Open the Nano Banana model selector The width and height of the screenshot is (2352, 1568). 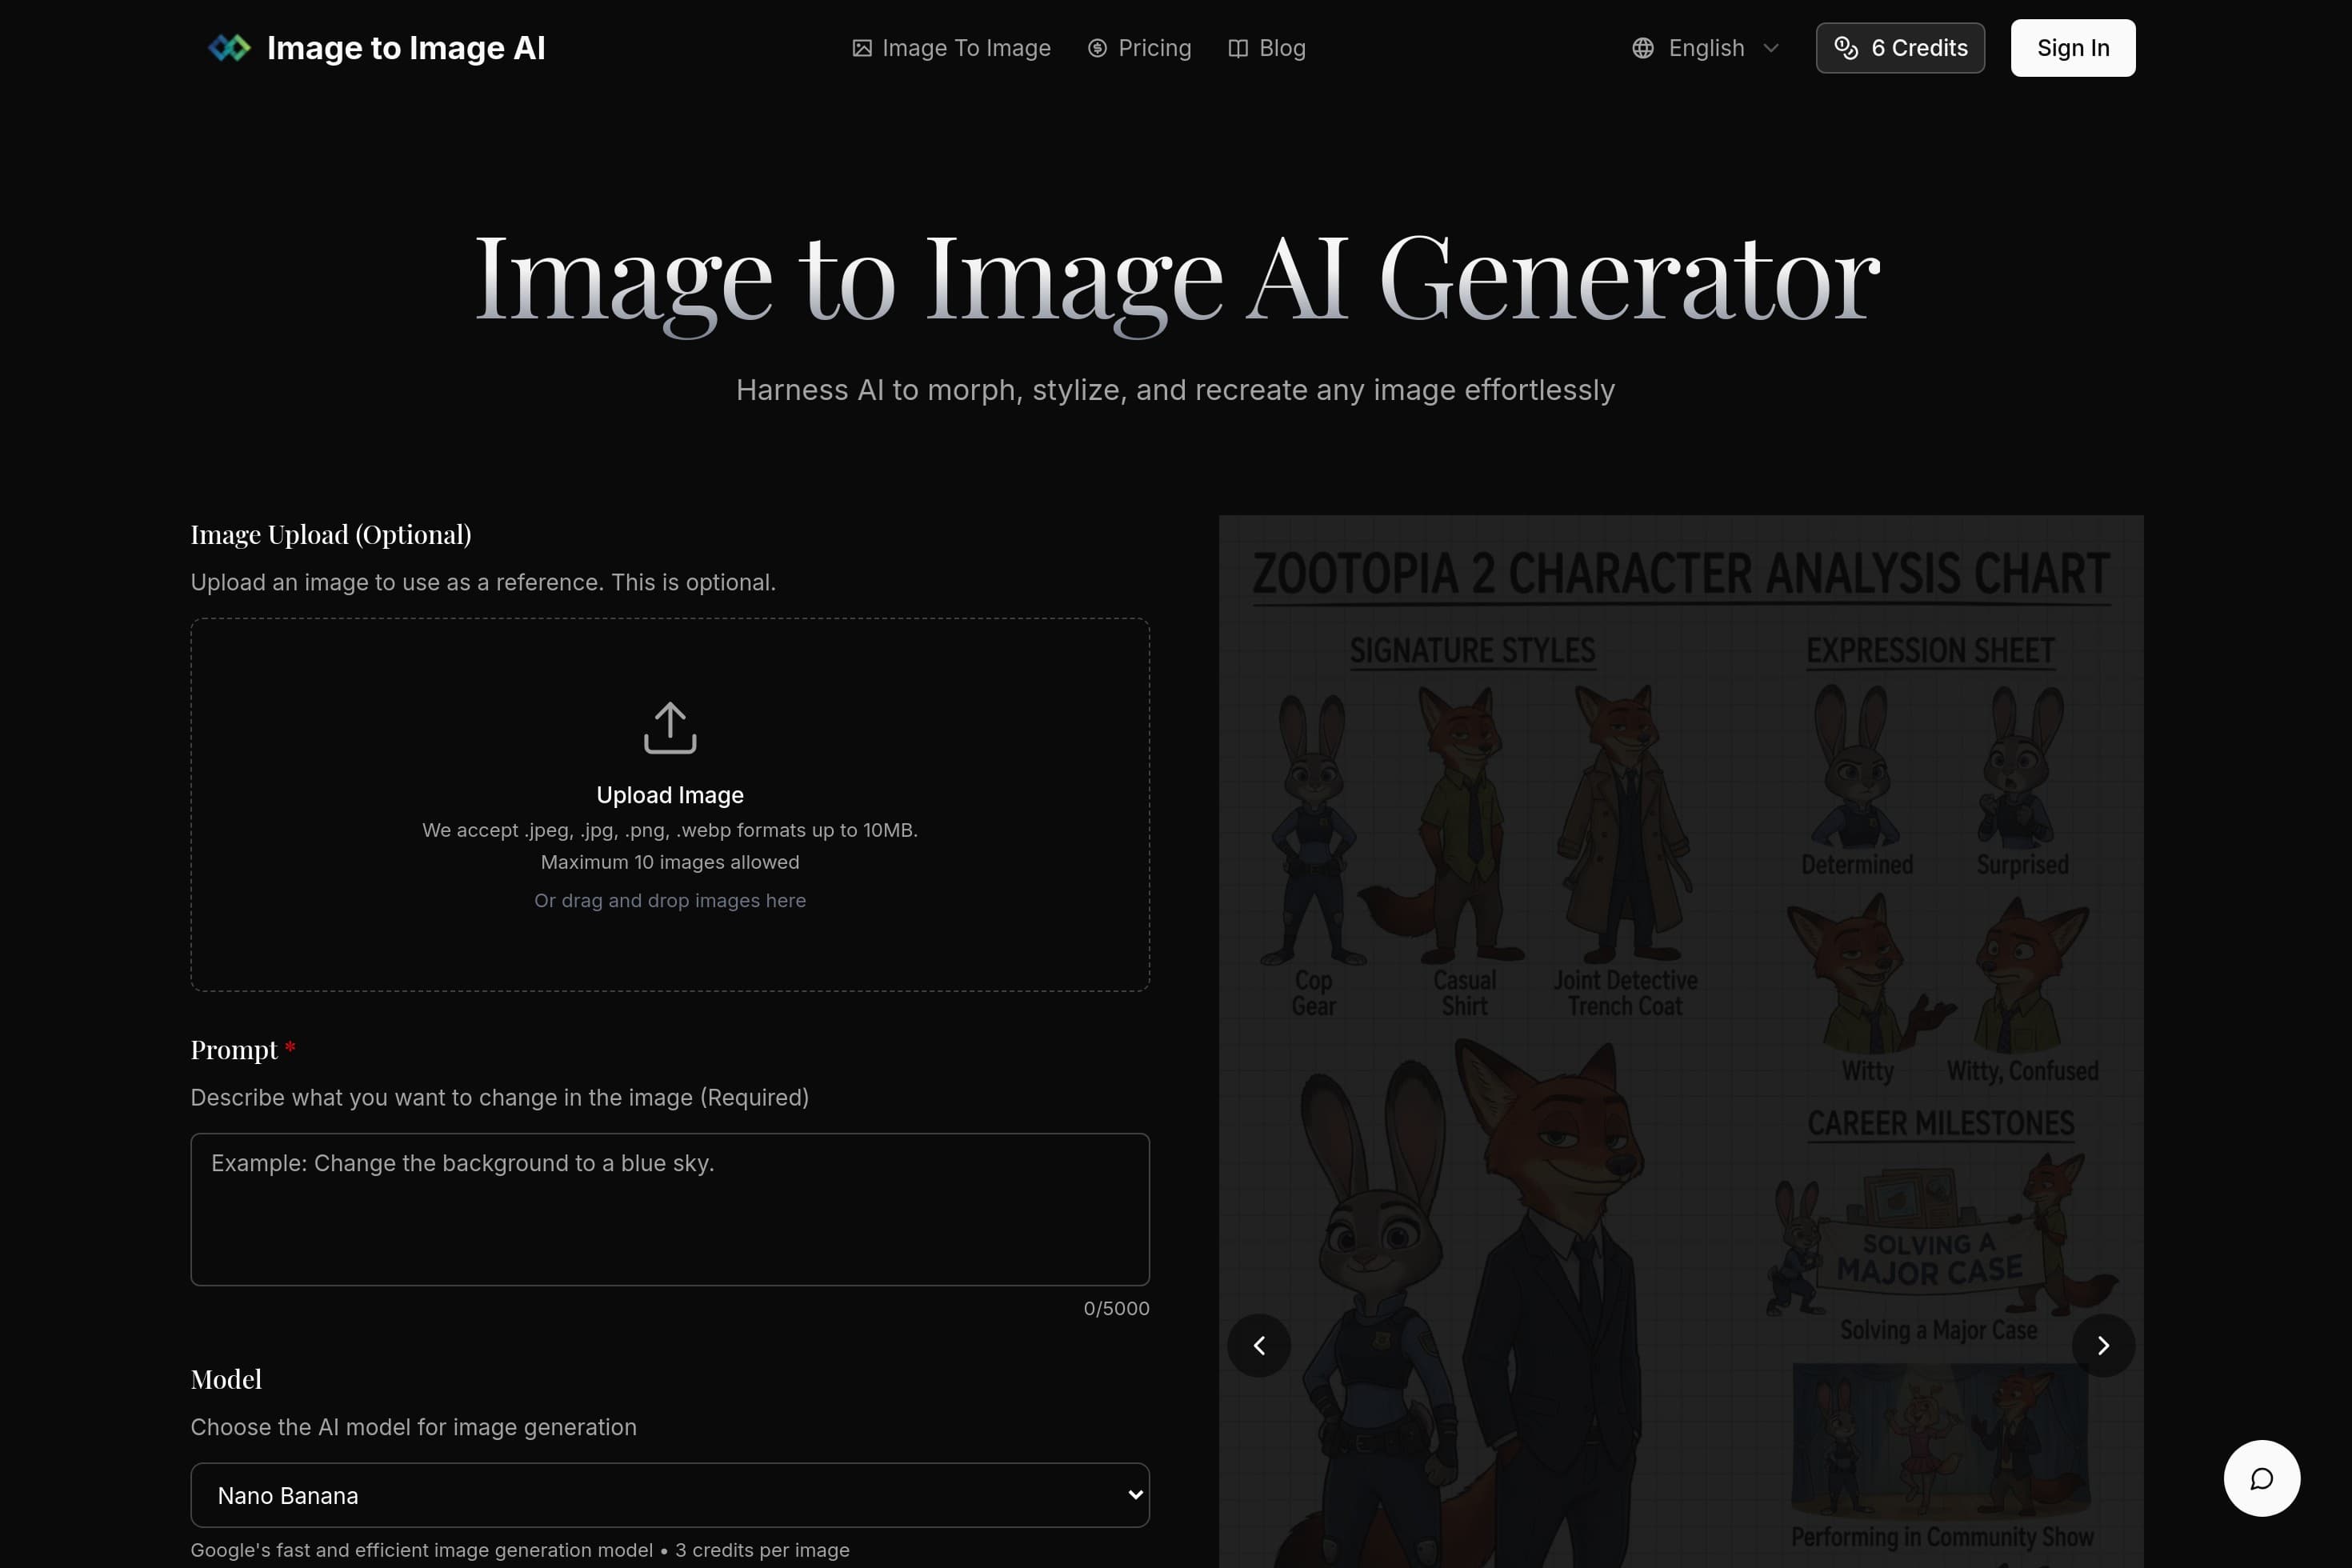click(670, 1495)
